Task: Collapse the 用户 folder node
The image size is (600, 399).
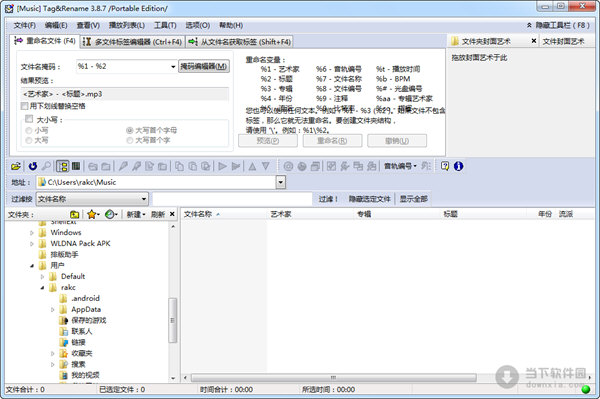Action: [x=32, y=265]
